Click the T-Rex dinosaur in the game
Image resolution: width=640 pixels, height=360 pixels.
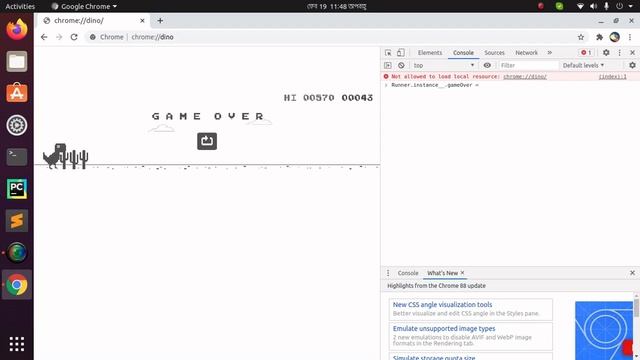54,156
